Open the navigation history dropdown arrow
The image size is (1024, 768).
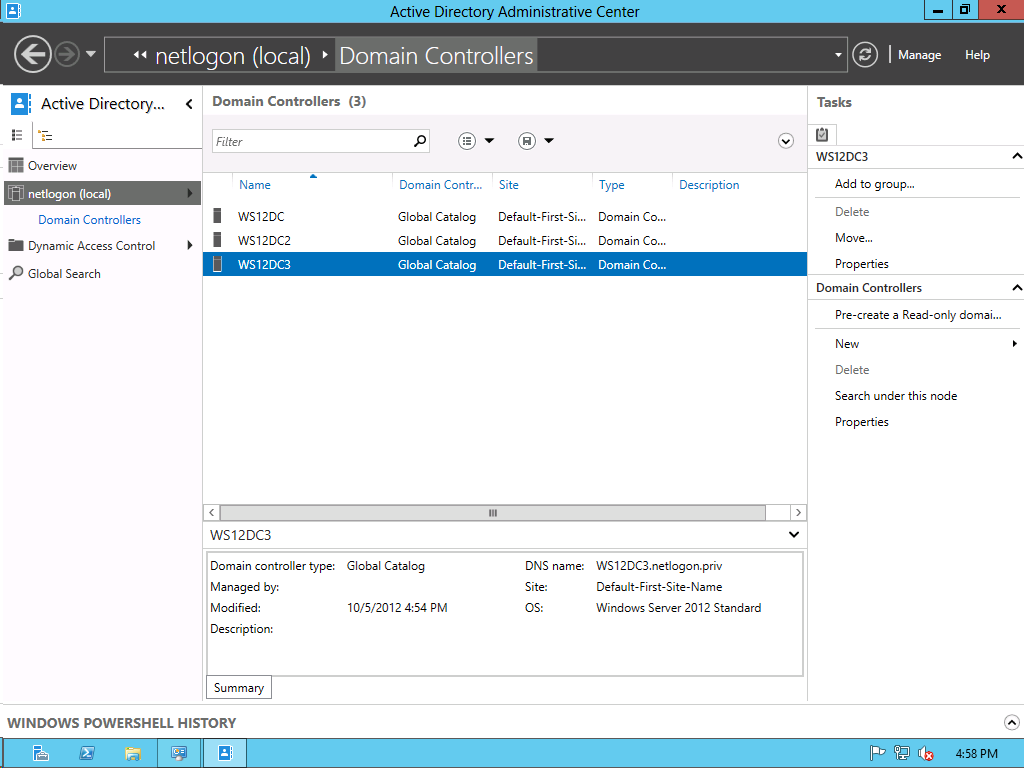[91, 54]
